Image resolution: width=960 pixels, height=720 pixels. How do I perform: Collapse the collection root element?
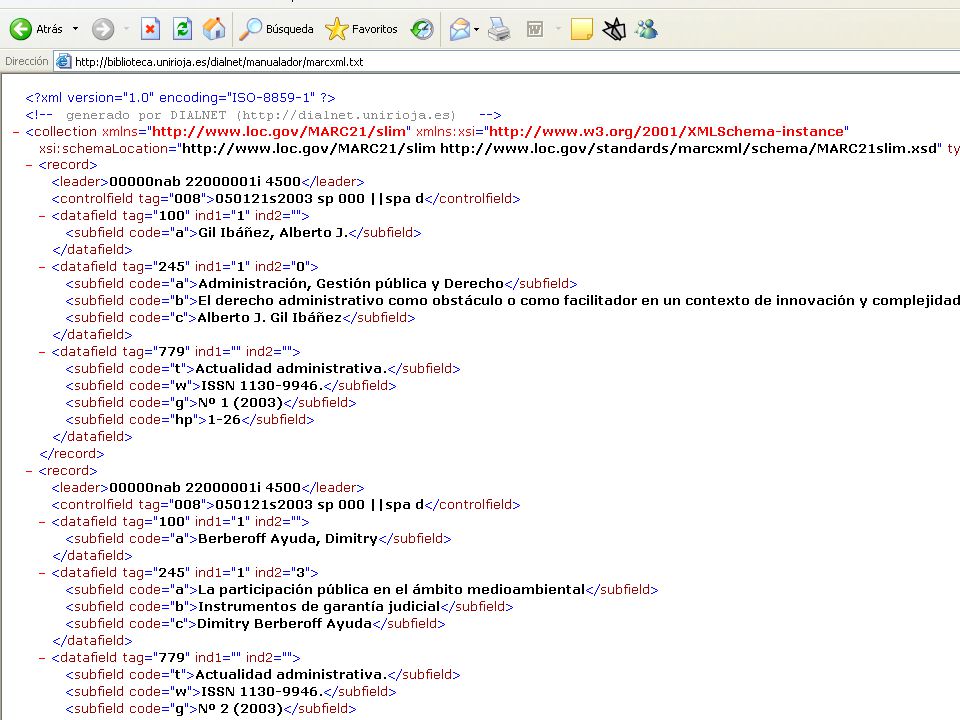[x=16, y=132]
